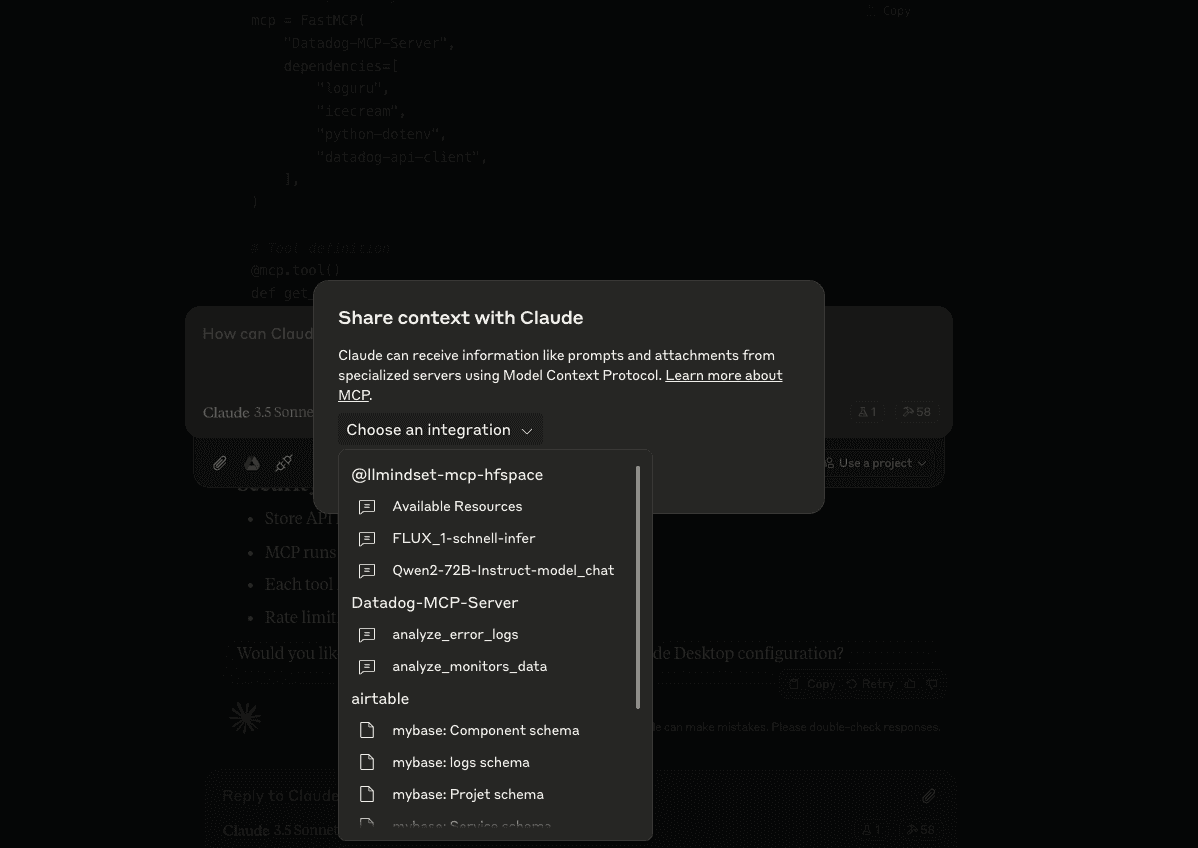
Task: Open Learn more about MCP link
Action: (560, 385)
